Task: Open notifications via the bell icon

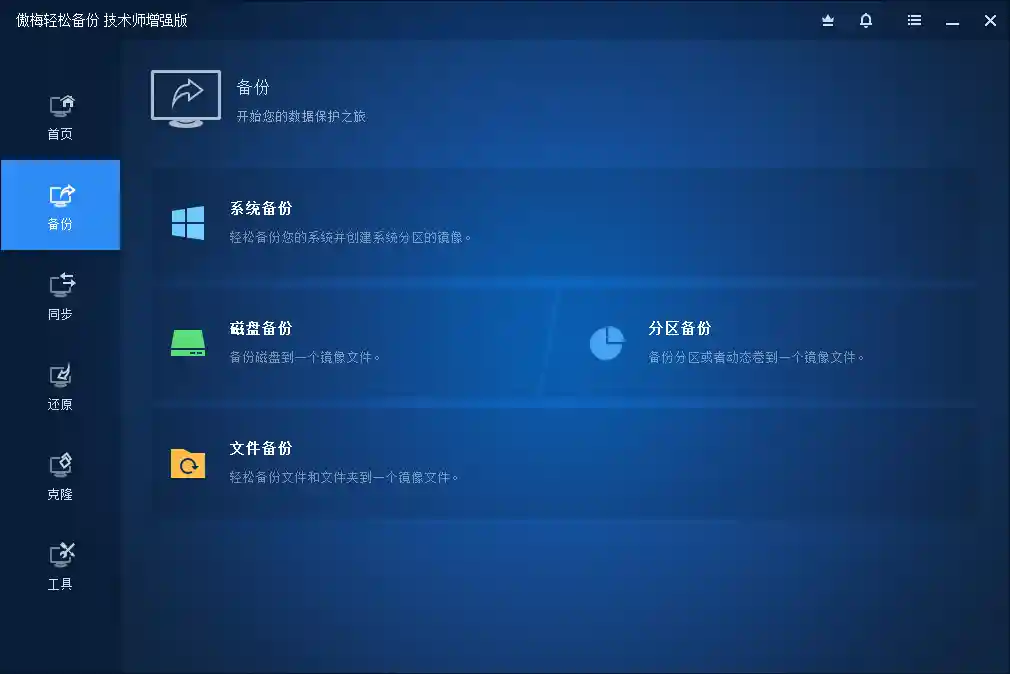Action: point(866,20)
